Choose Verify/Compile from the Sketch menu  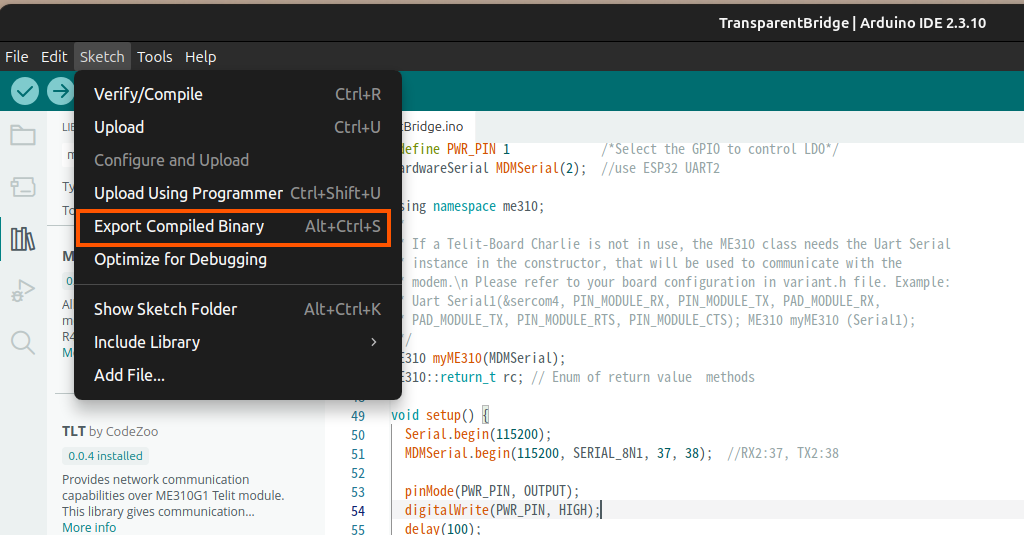238,94
